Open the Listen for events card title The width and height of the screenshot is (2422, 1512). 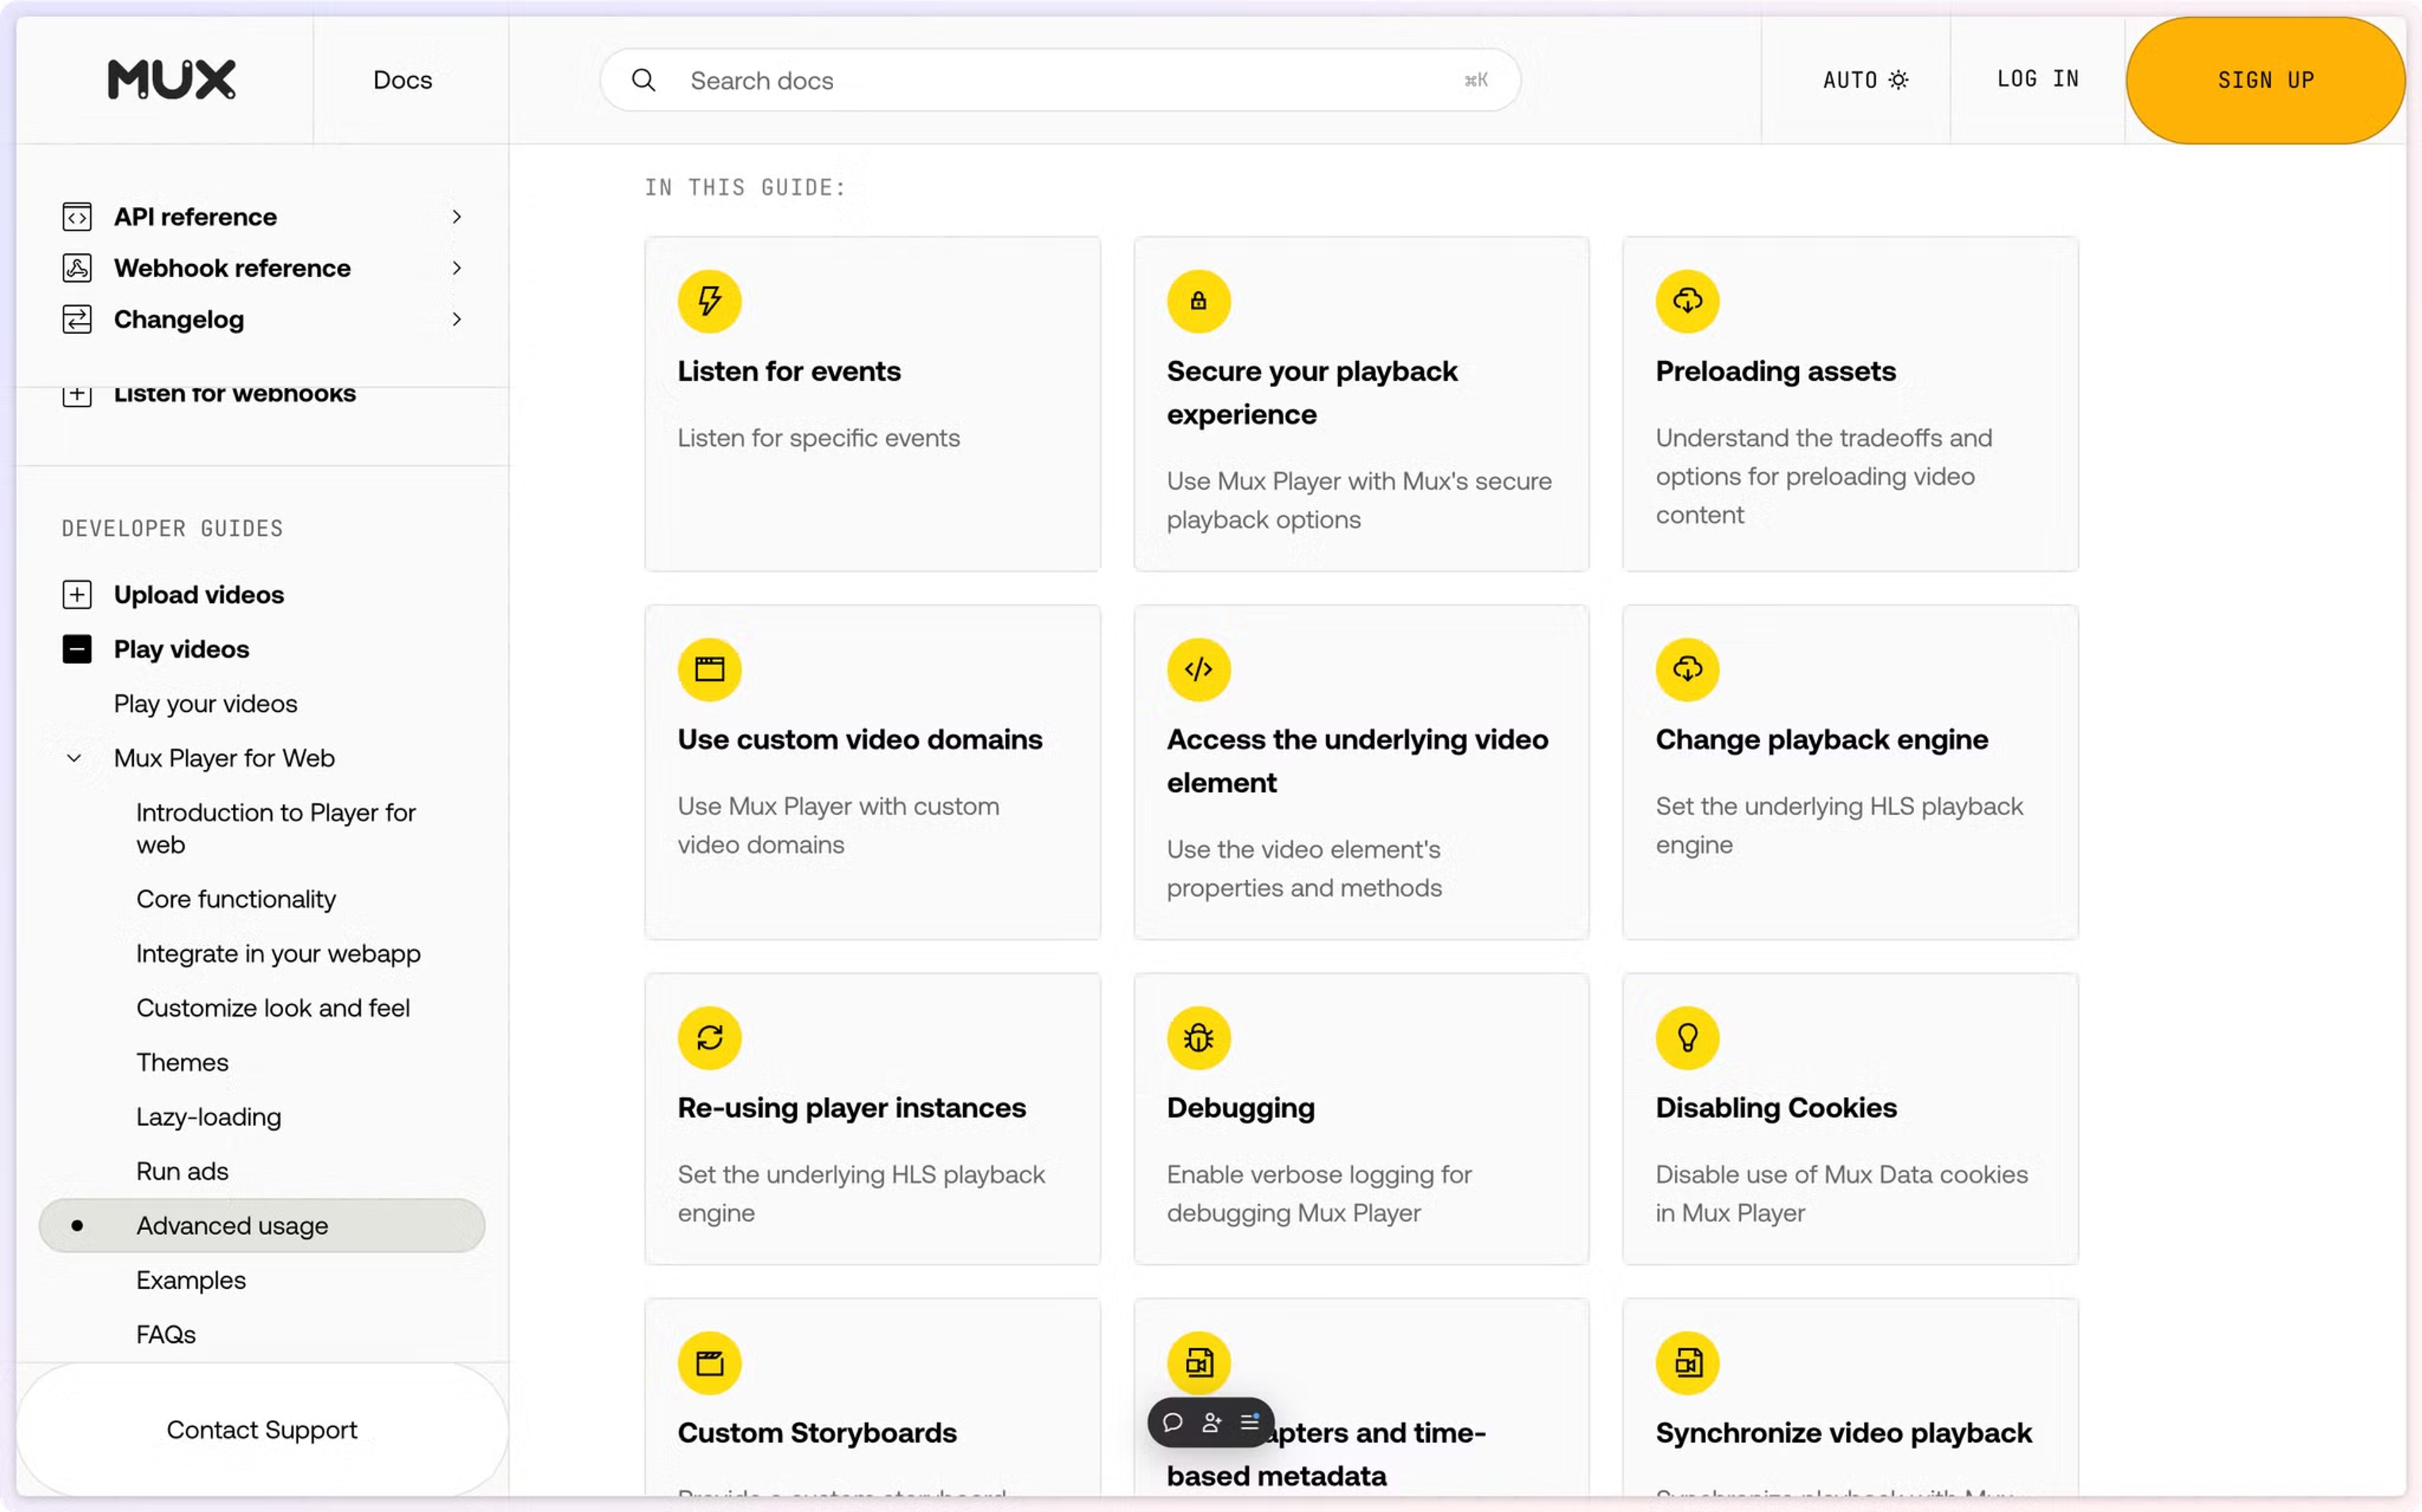tap(789, 371)
